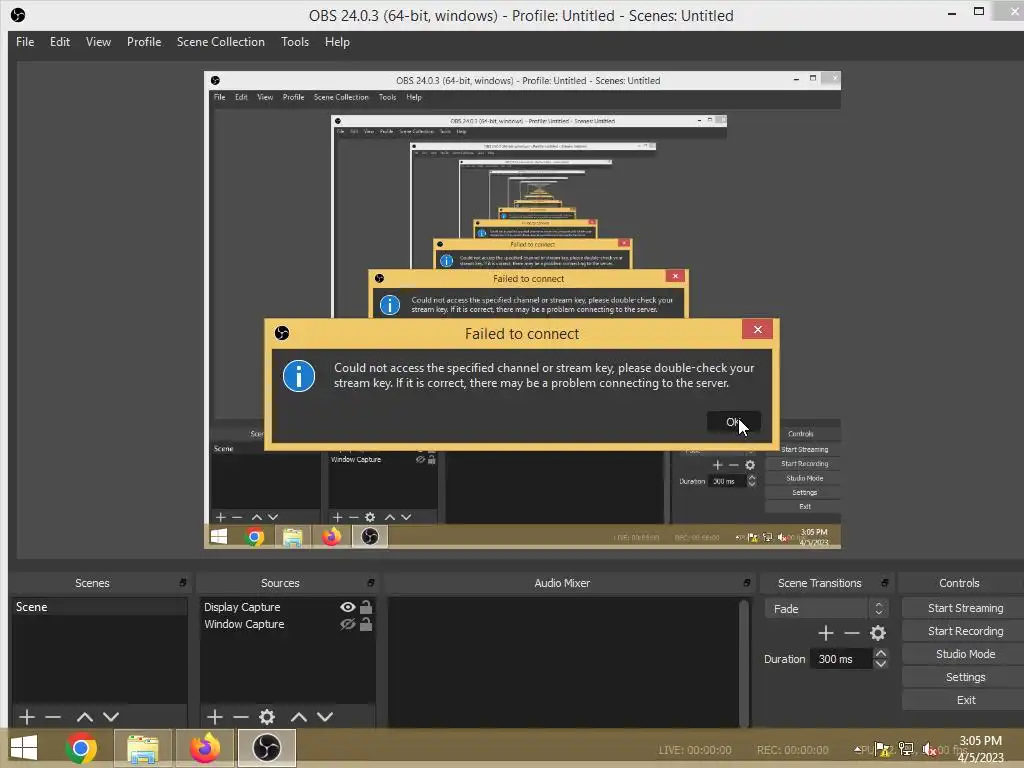Move scene up with arrow icon
The image size is (1024, 768).
click(84, 717)
